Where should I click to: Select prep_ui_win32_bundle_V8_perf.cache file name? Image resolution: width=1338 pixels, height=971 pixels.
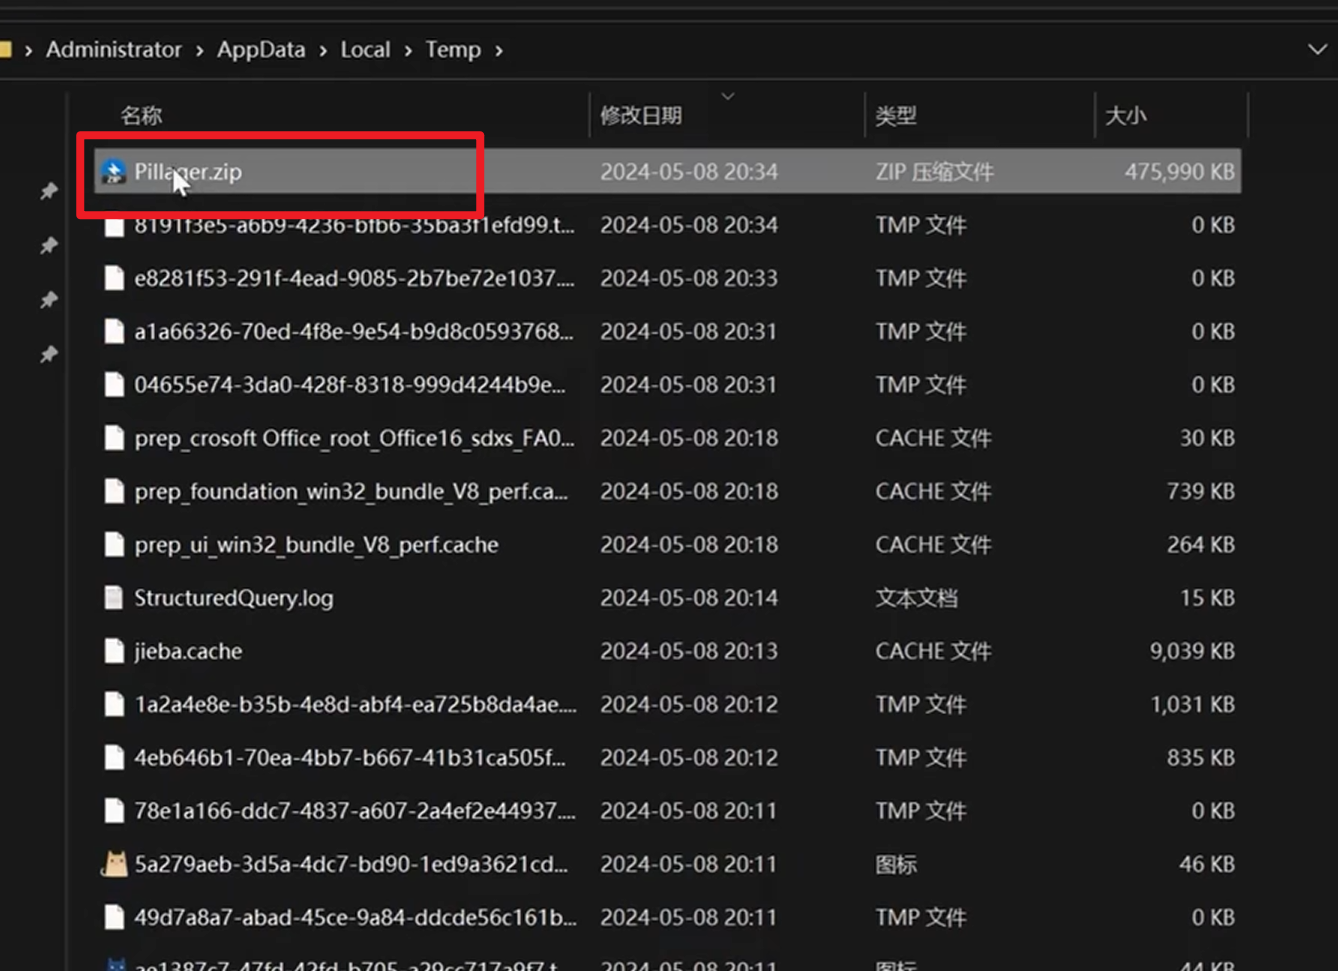tap(316, 545)
